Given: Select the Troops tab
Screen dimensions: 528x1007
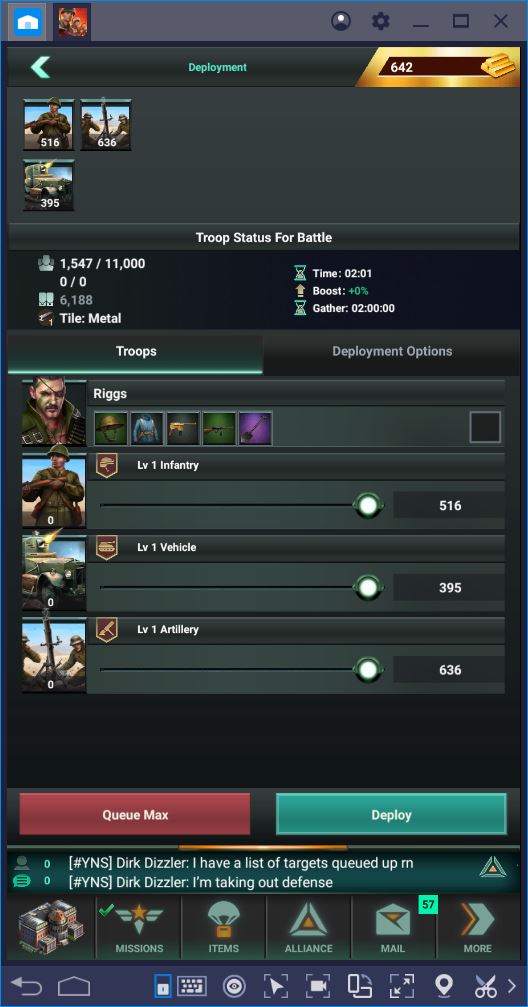Looking at the screenshot, I should [x=136, y=351].
